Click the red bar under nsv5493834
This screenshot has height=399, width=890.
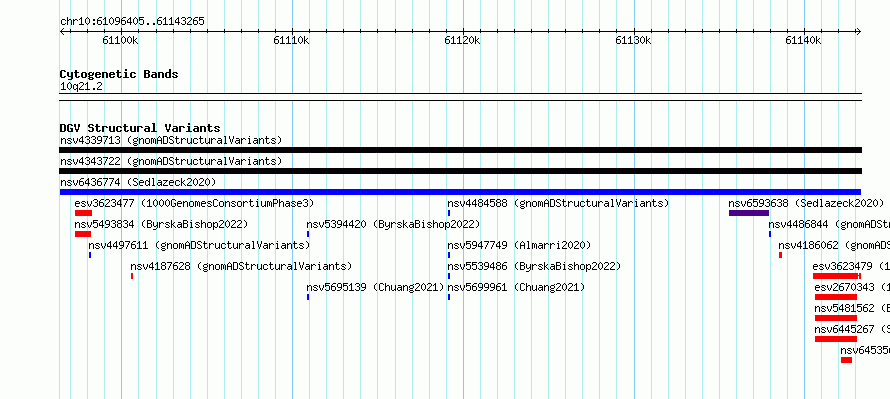click(83, 234)
